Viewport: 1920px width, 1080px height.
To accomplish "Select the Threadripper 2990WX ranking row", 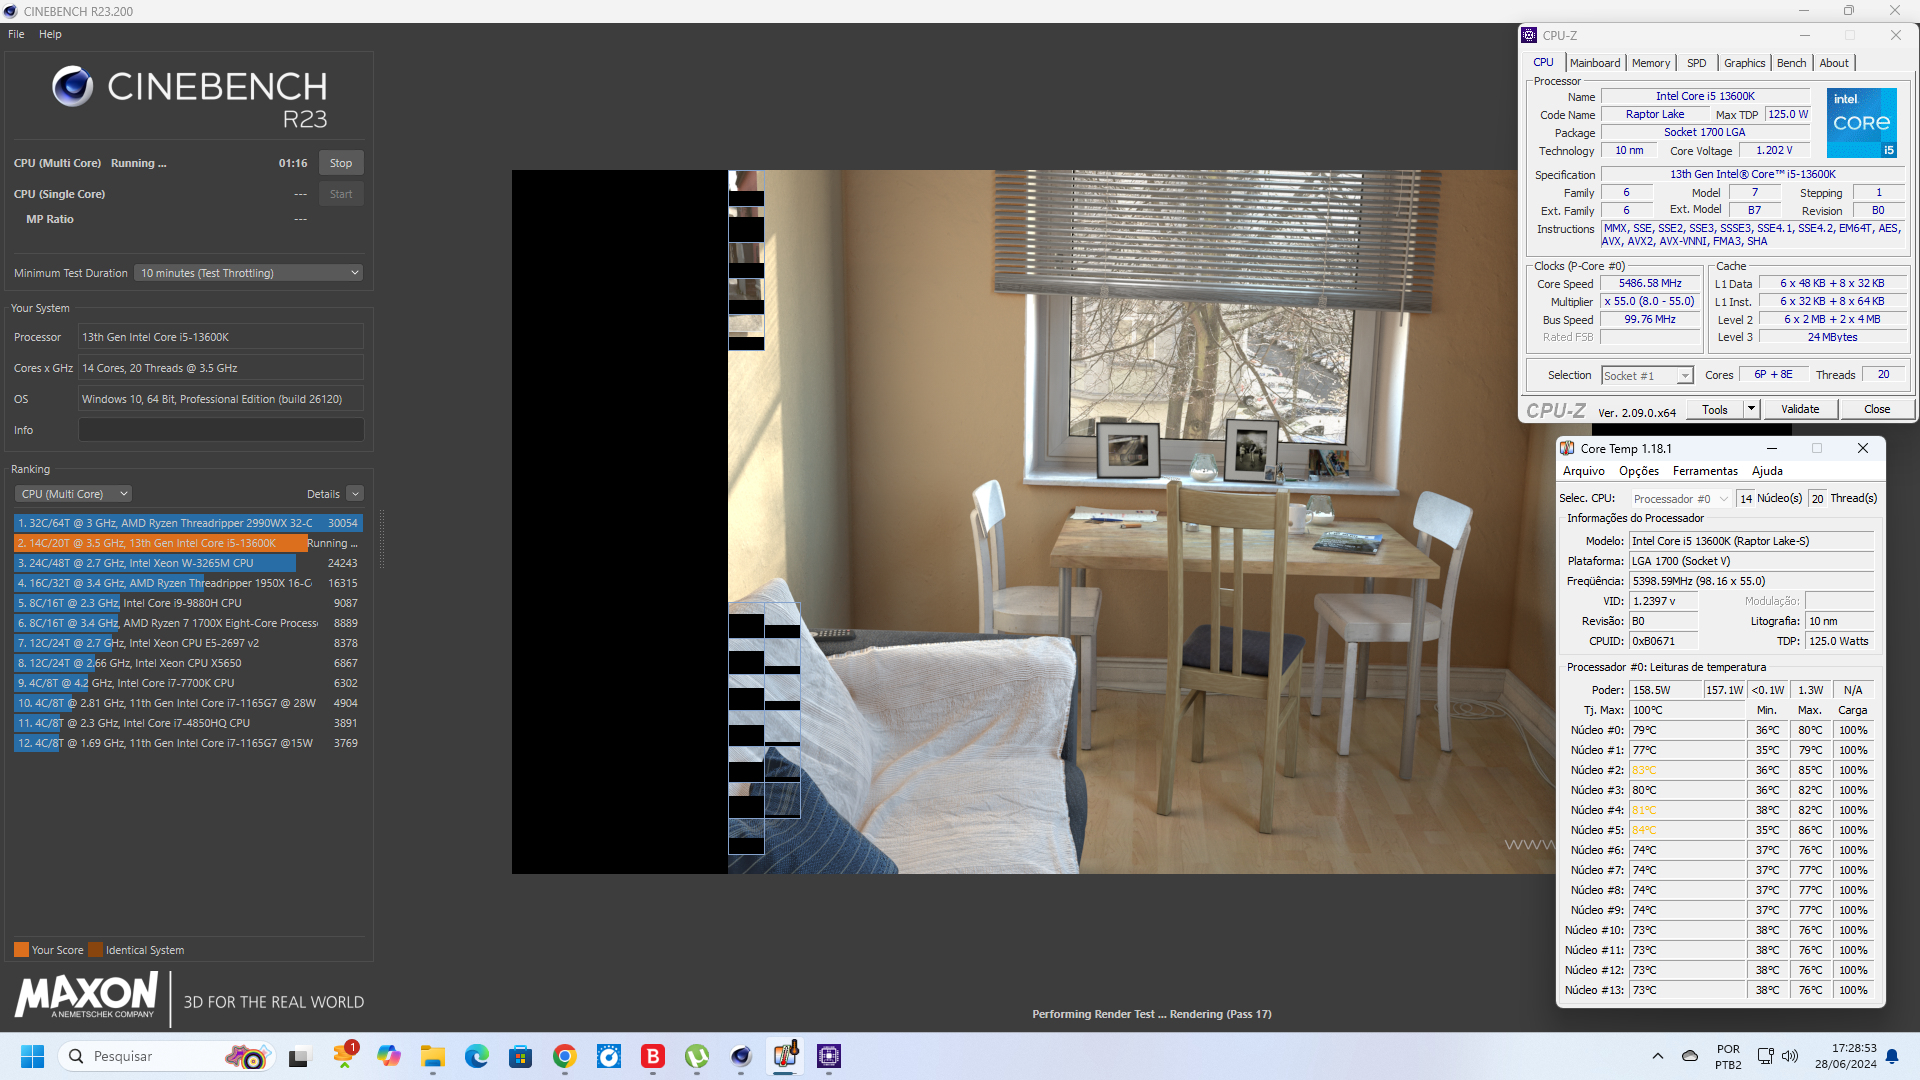I will [x=188, y=523].
